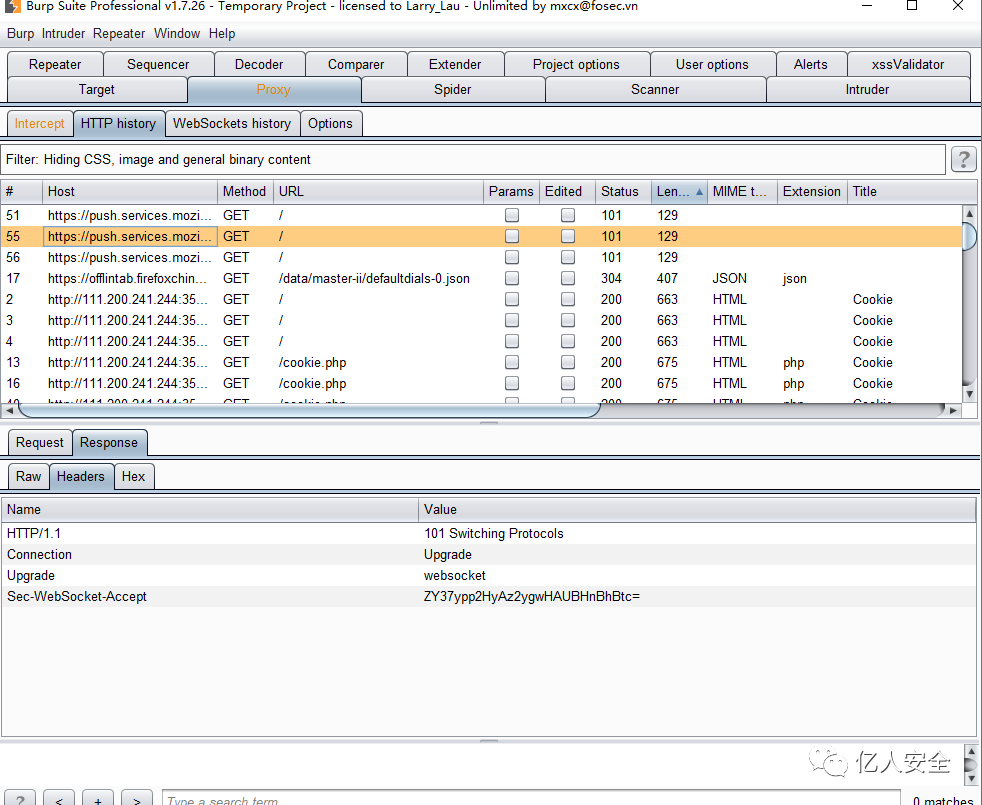This screenshot has height=805, width=982.
Task: Click the Upgrade websocket header row
Action: pos(488,575)
